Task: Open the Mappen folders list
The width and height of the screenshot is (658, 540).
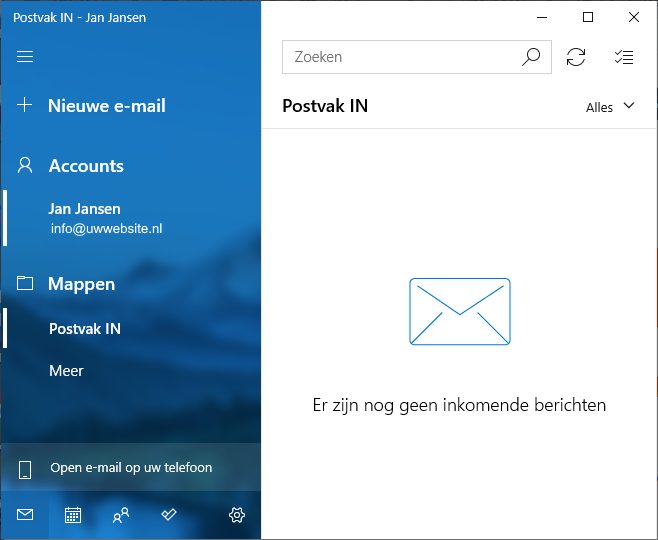Action: tap(81, 284)
